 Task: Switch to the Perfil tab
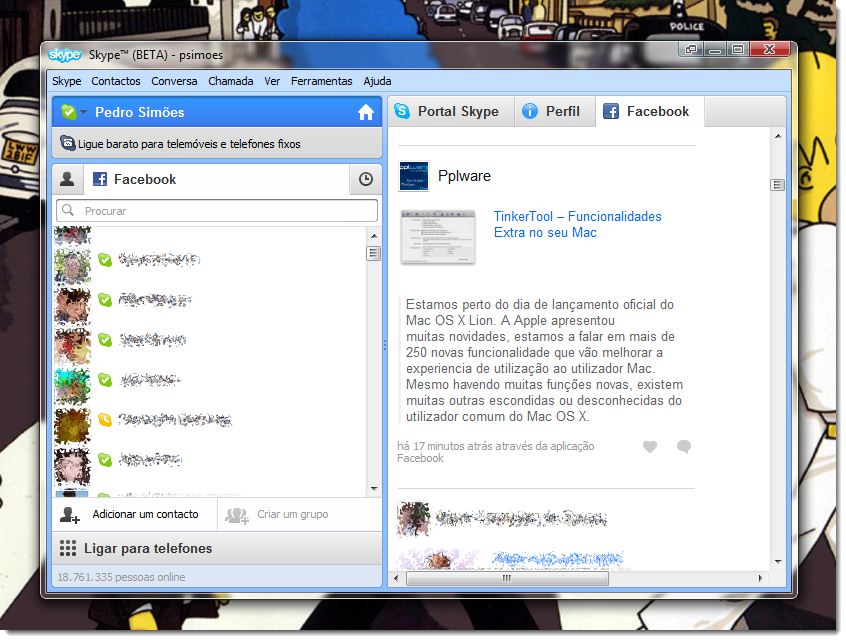tap(555, 111)
